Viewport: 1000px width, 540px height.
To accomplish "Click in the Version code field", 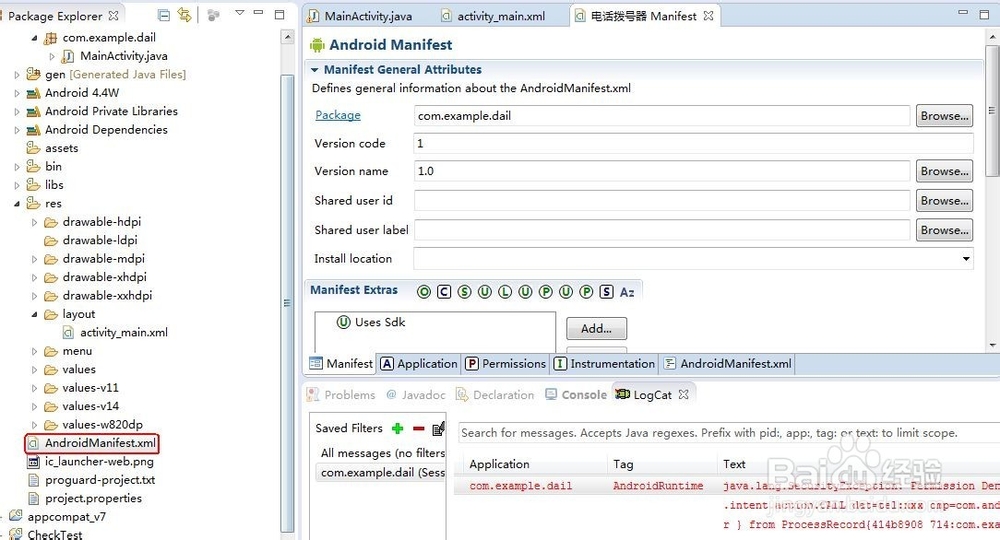I will [x=693, y=143].
